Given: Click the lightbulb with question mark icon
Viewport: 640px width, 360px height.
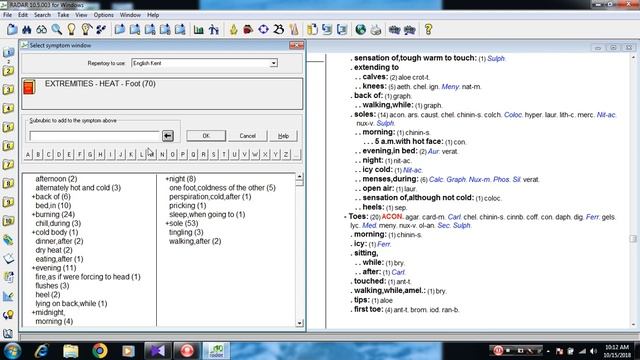Looking at the screenshot, I should pos(86,29).
